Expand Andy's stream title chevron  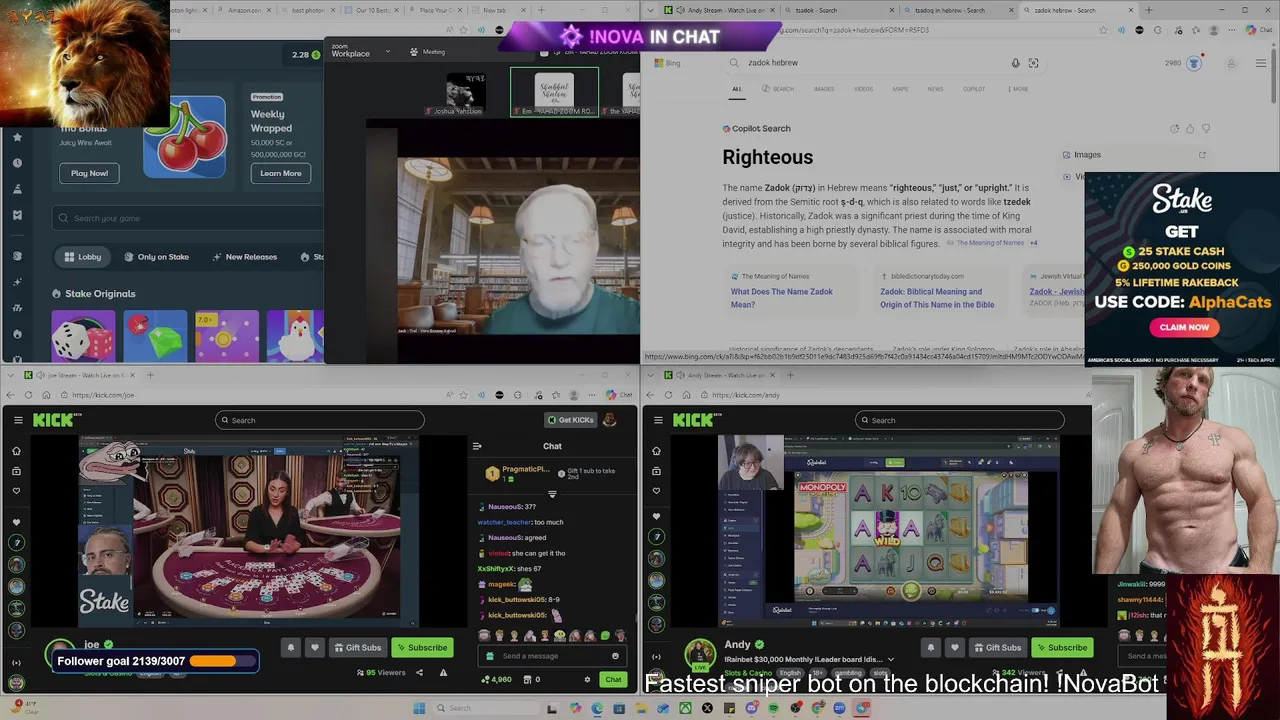pos(891,659)
